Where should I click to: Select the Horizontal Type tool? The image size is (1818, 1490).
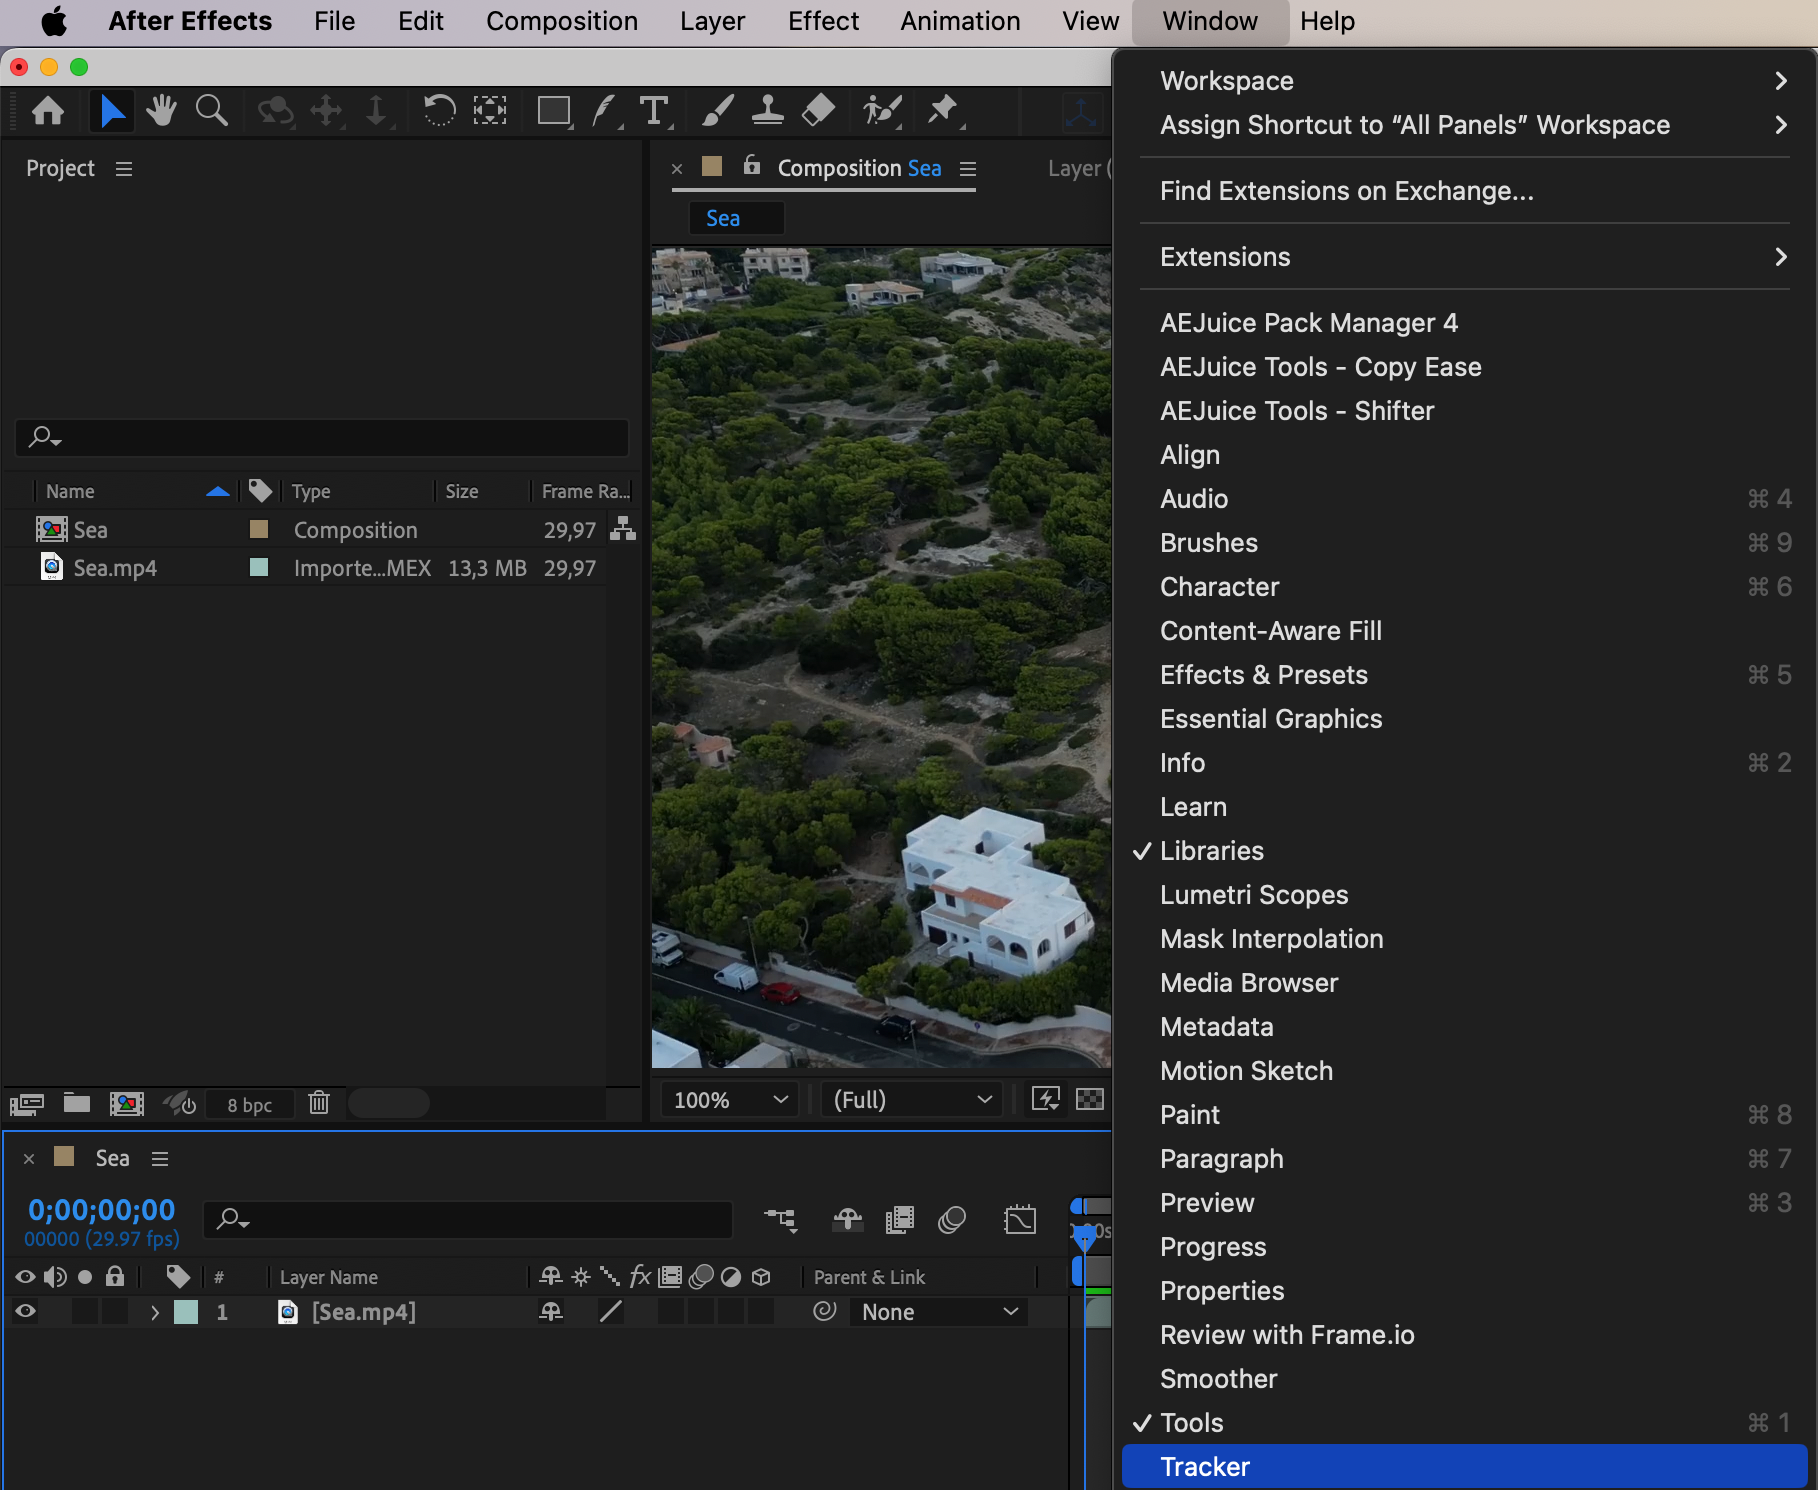[x=654, y=110]
